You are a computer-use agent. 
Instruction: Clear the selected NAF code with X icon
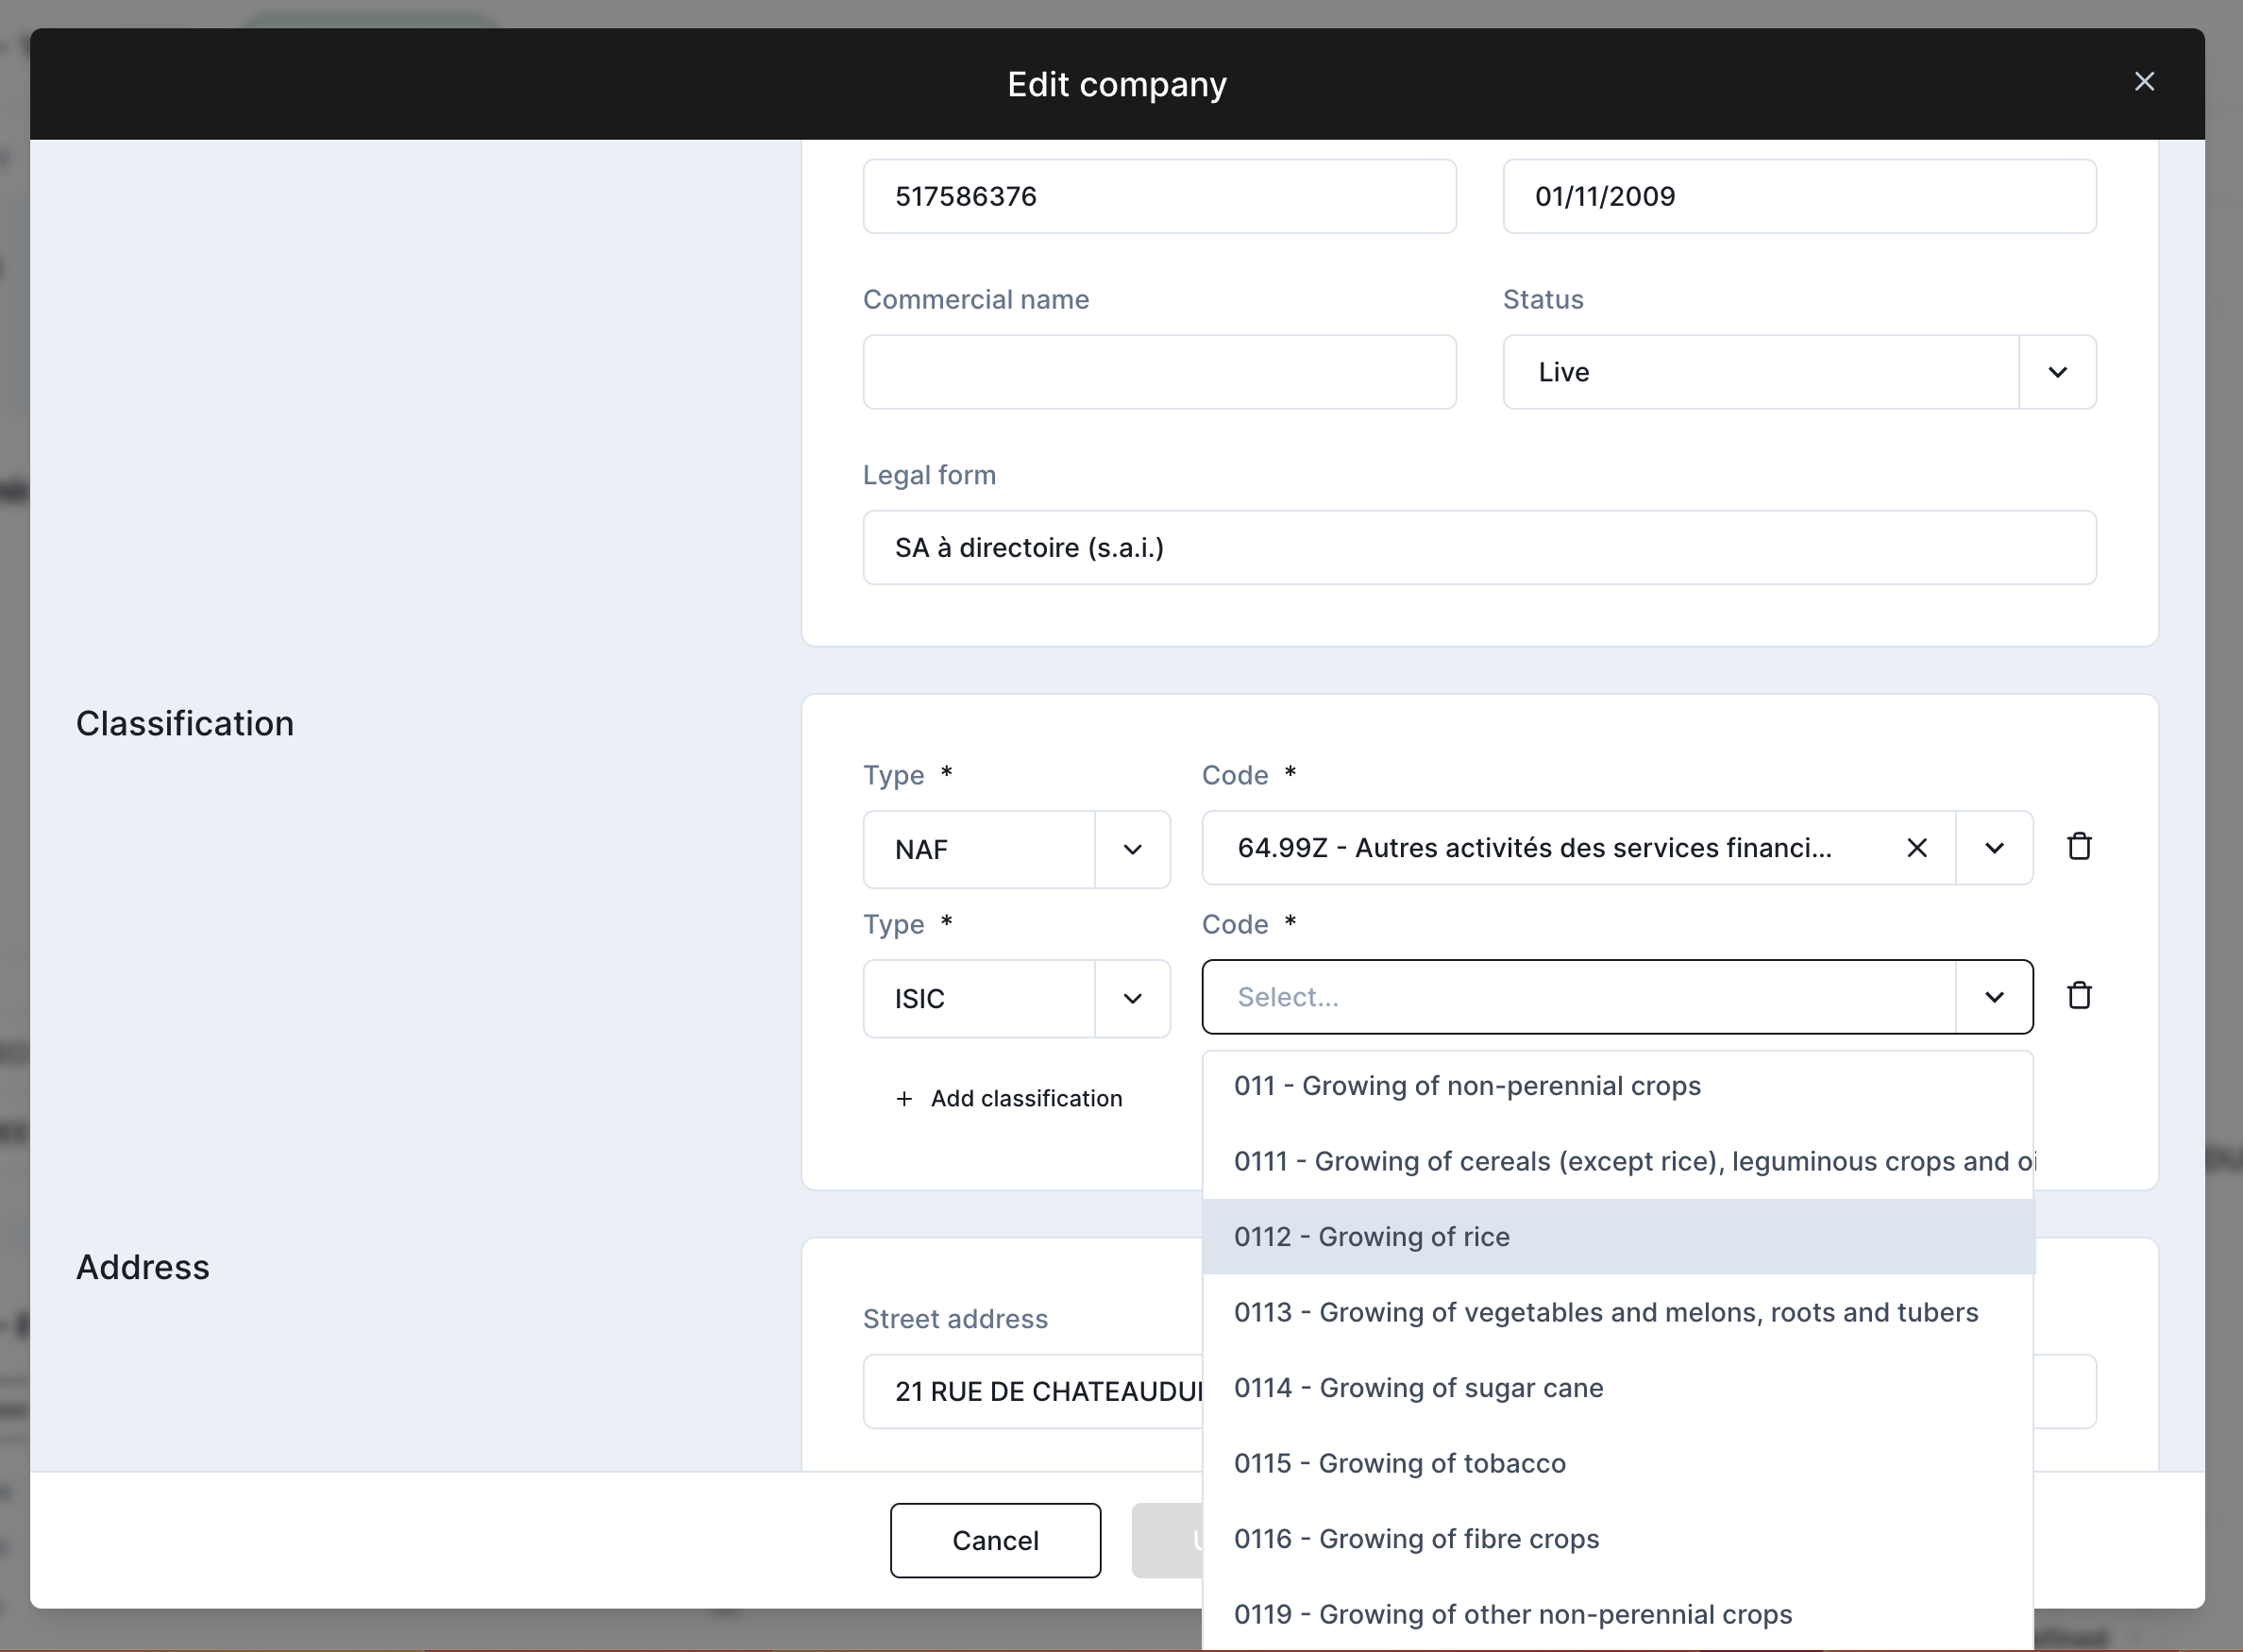(x=1916, y=848)
